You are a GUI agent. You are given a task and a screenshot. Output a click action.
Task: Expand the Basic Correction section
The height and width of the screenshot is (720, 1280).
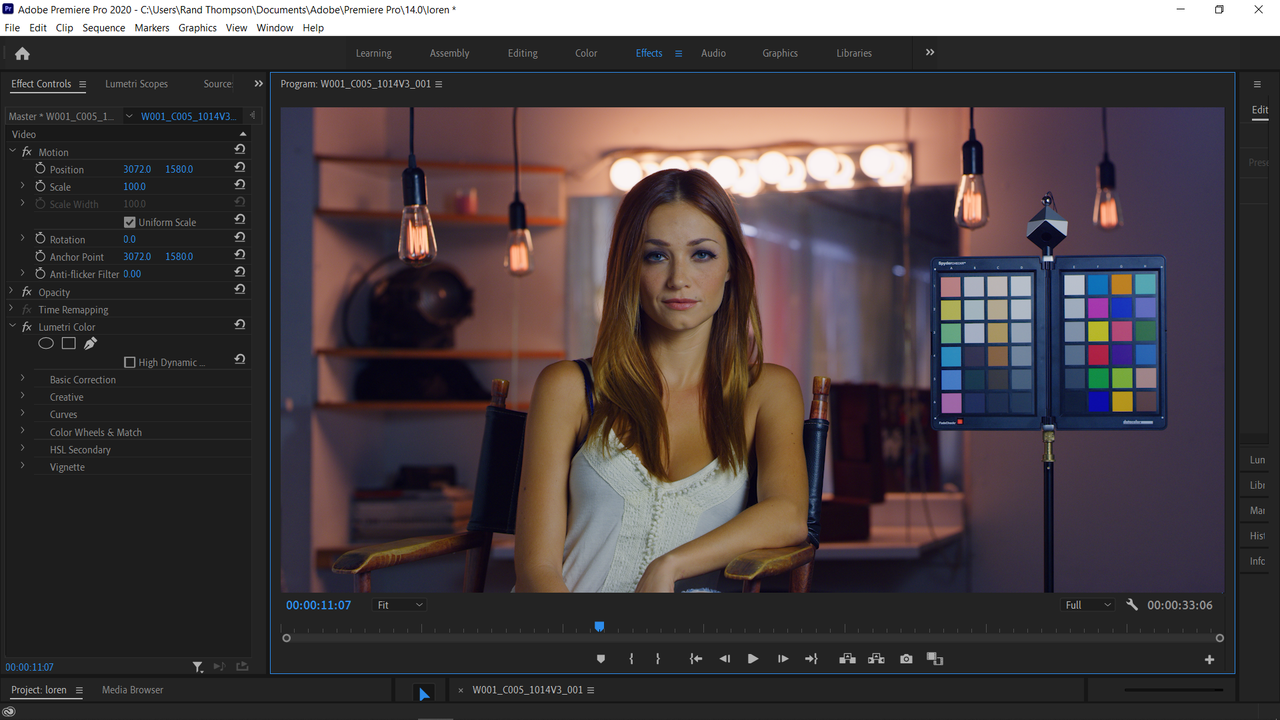point(23,379)
